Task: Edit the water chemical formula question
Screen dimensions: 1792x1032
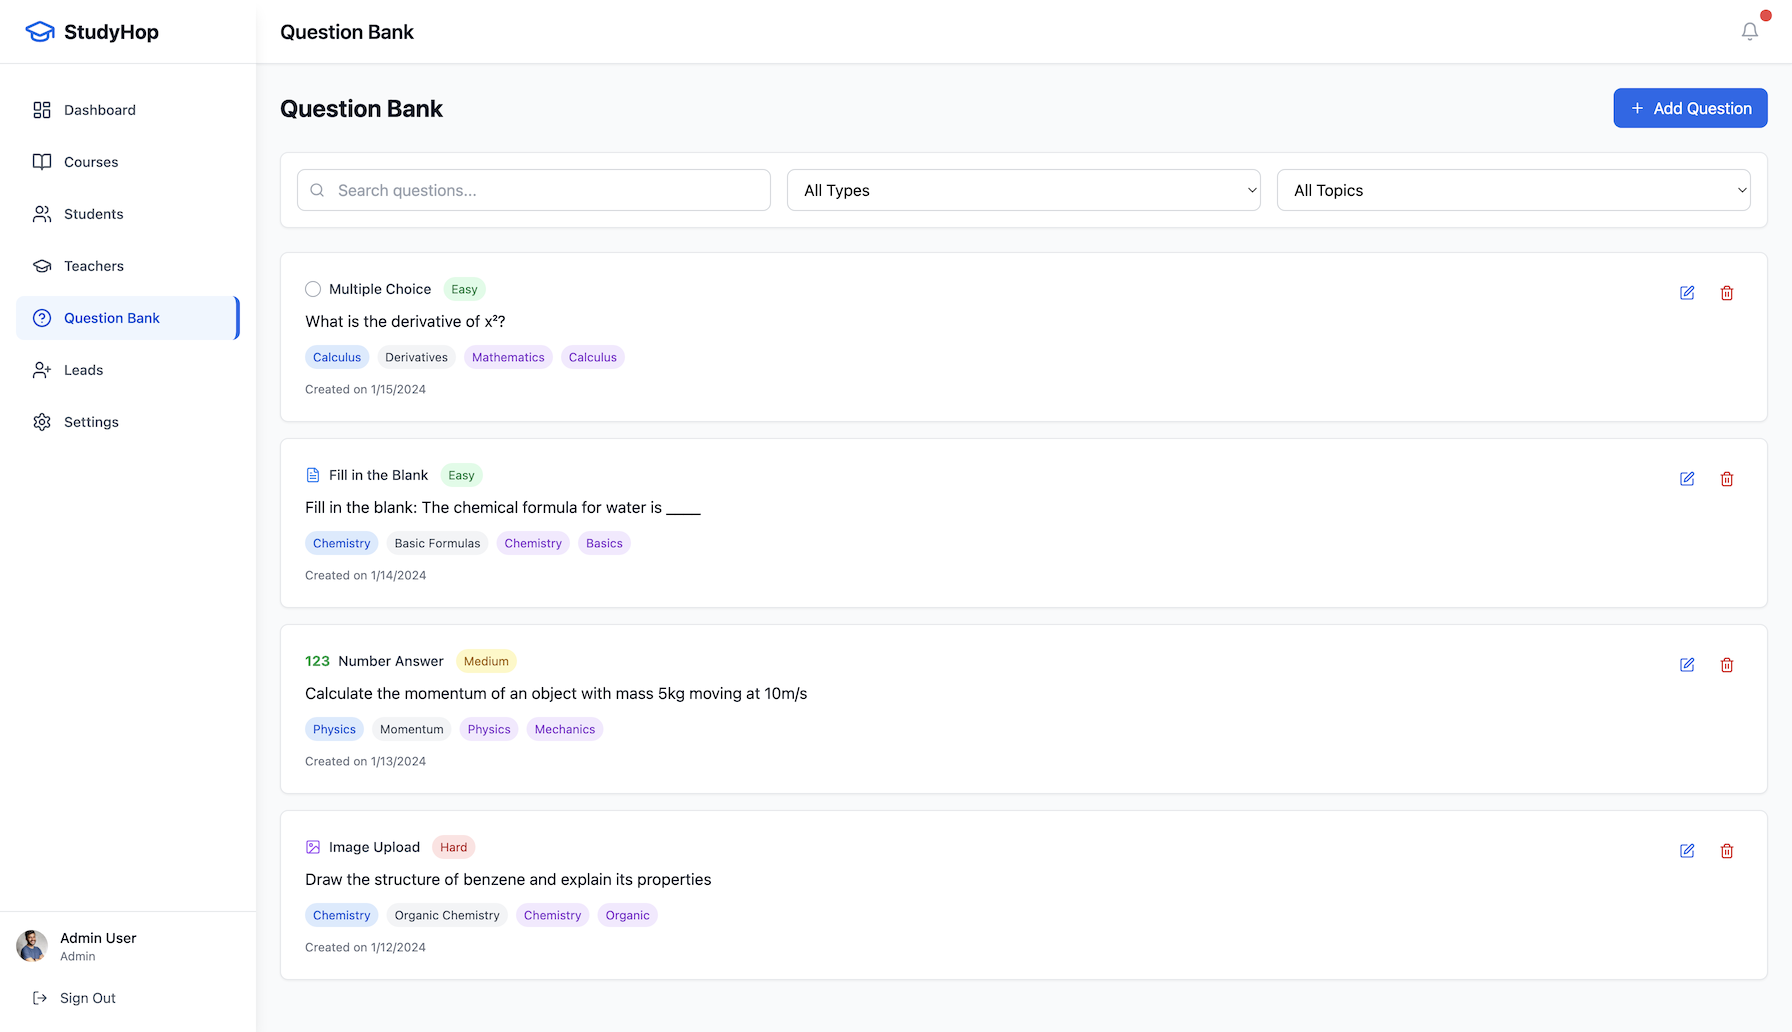Action: tap(1687, 479)
